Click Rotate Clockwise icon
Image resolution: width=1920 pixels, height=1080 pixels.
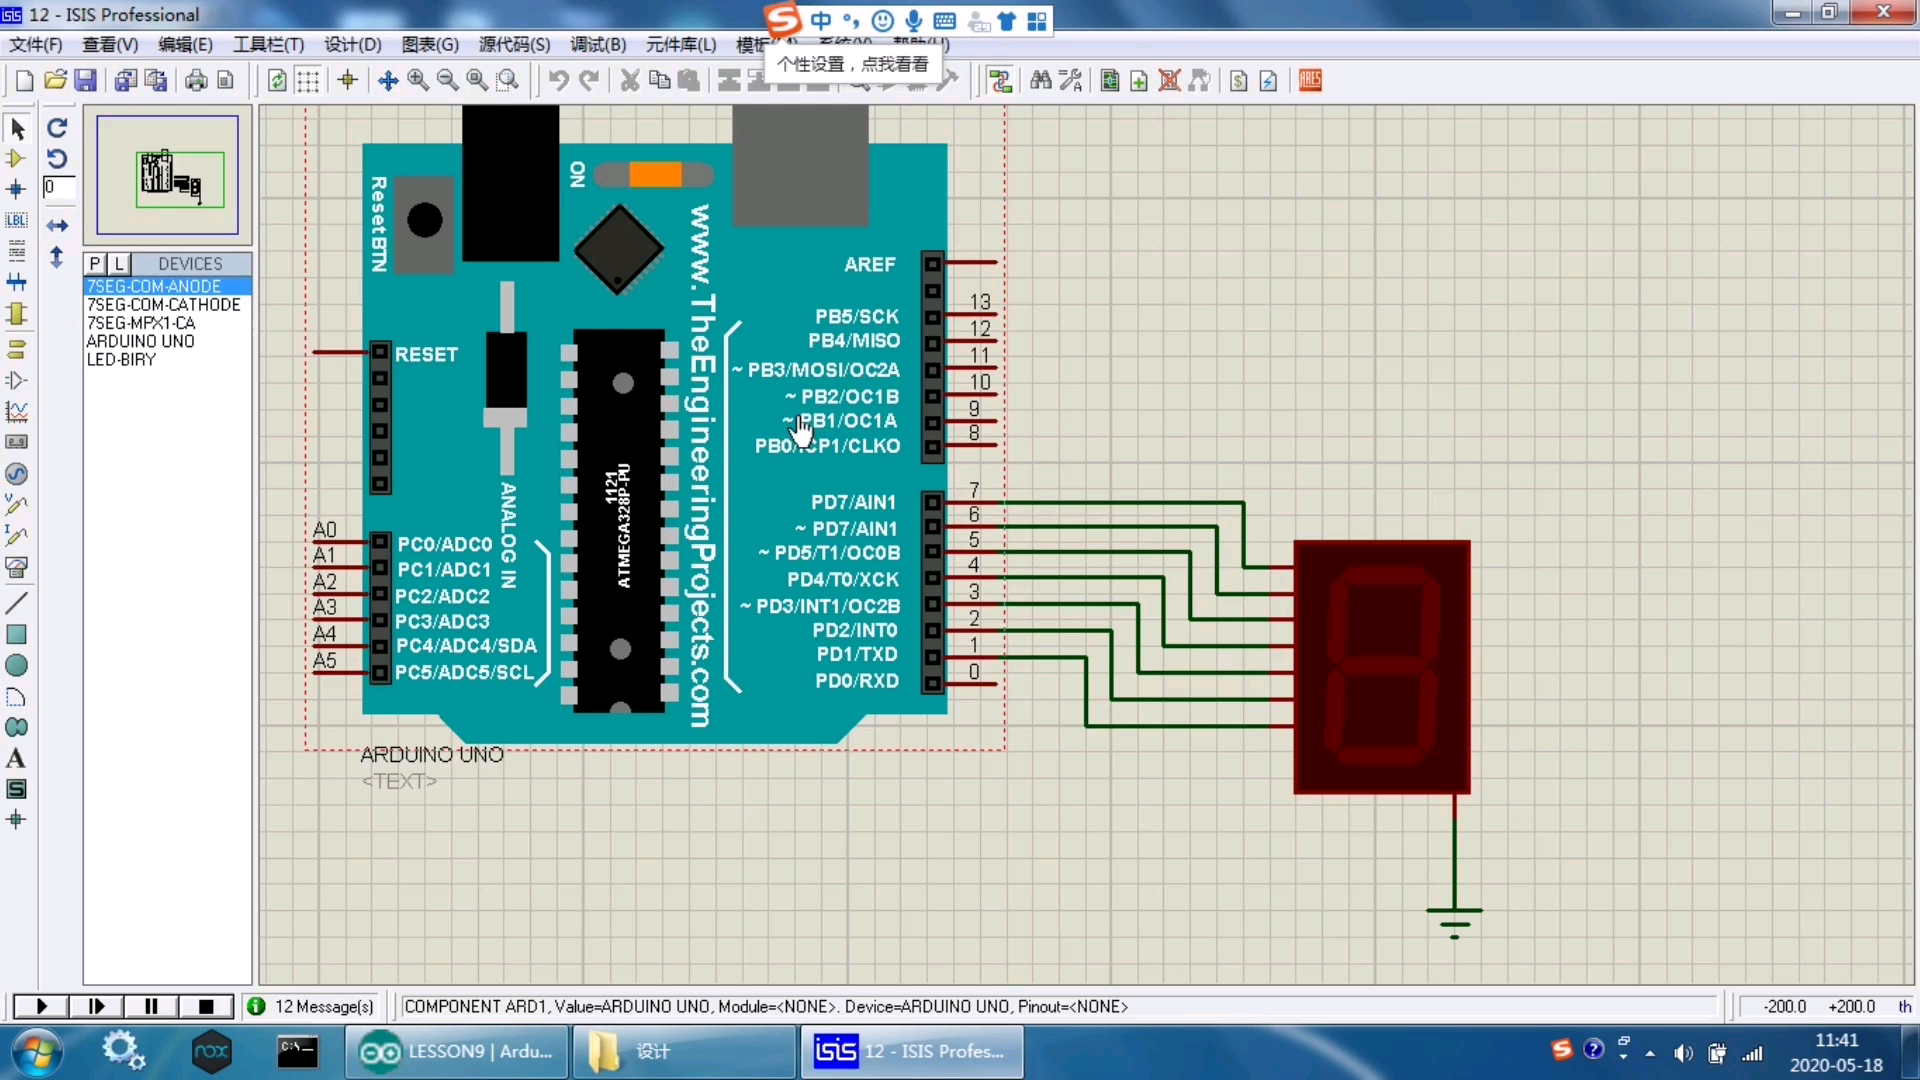(57, 128)
